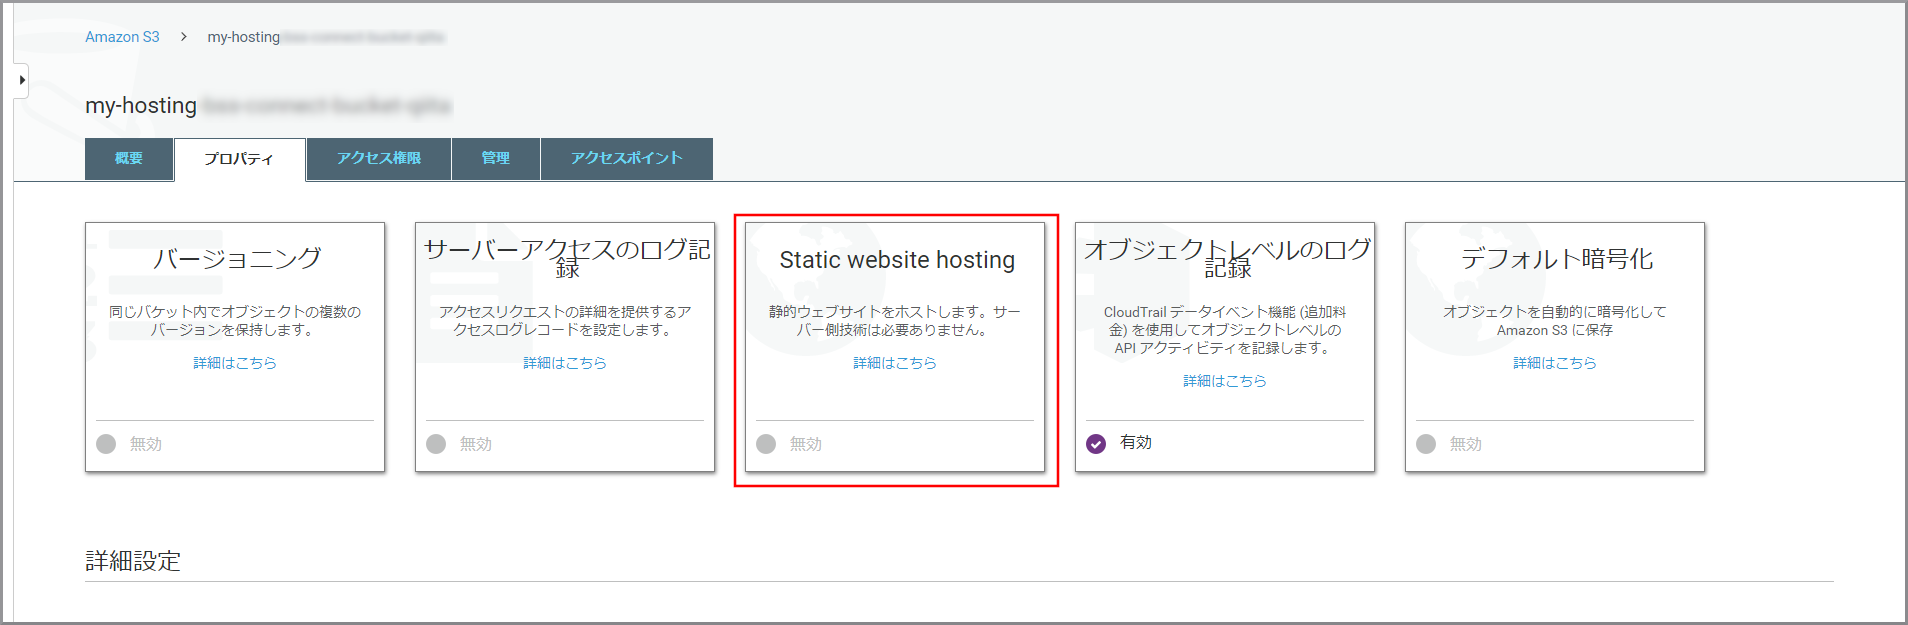Expand the collapsed left sidebar arrow
The image size is (1908, 625).
21,80
